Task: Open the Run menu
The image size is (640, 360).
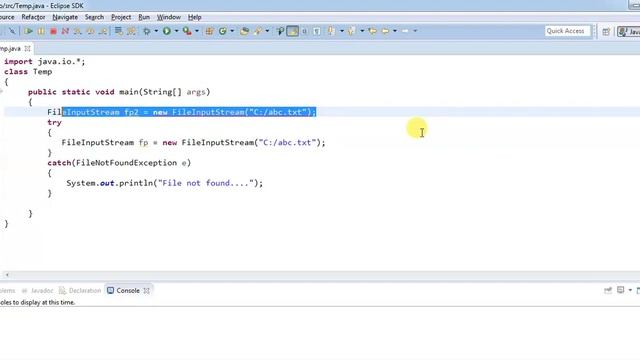Action: 144,17
